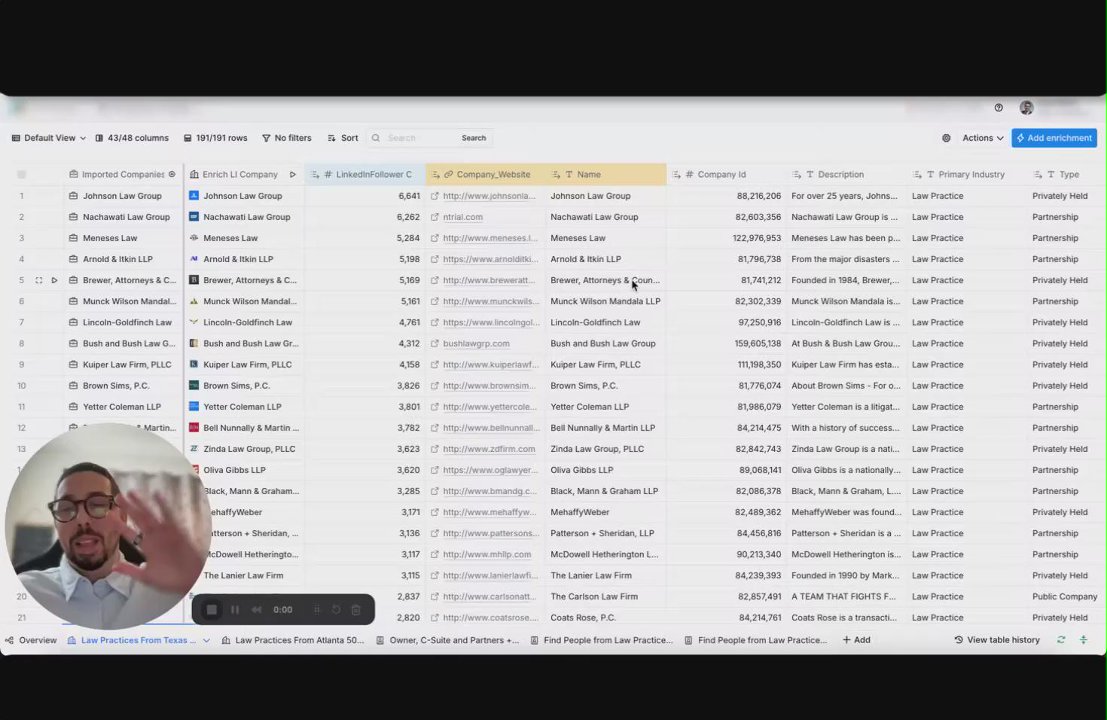This screenshot has height=720, width=1107.
Task: Open the Primary Industry column header menu
Action: (967, 174)
